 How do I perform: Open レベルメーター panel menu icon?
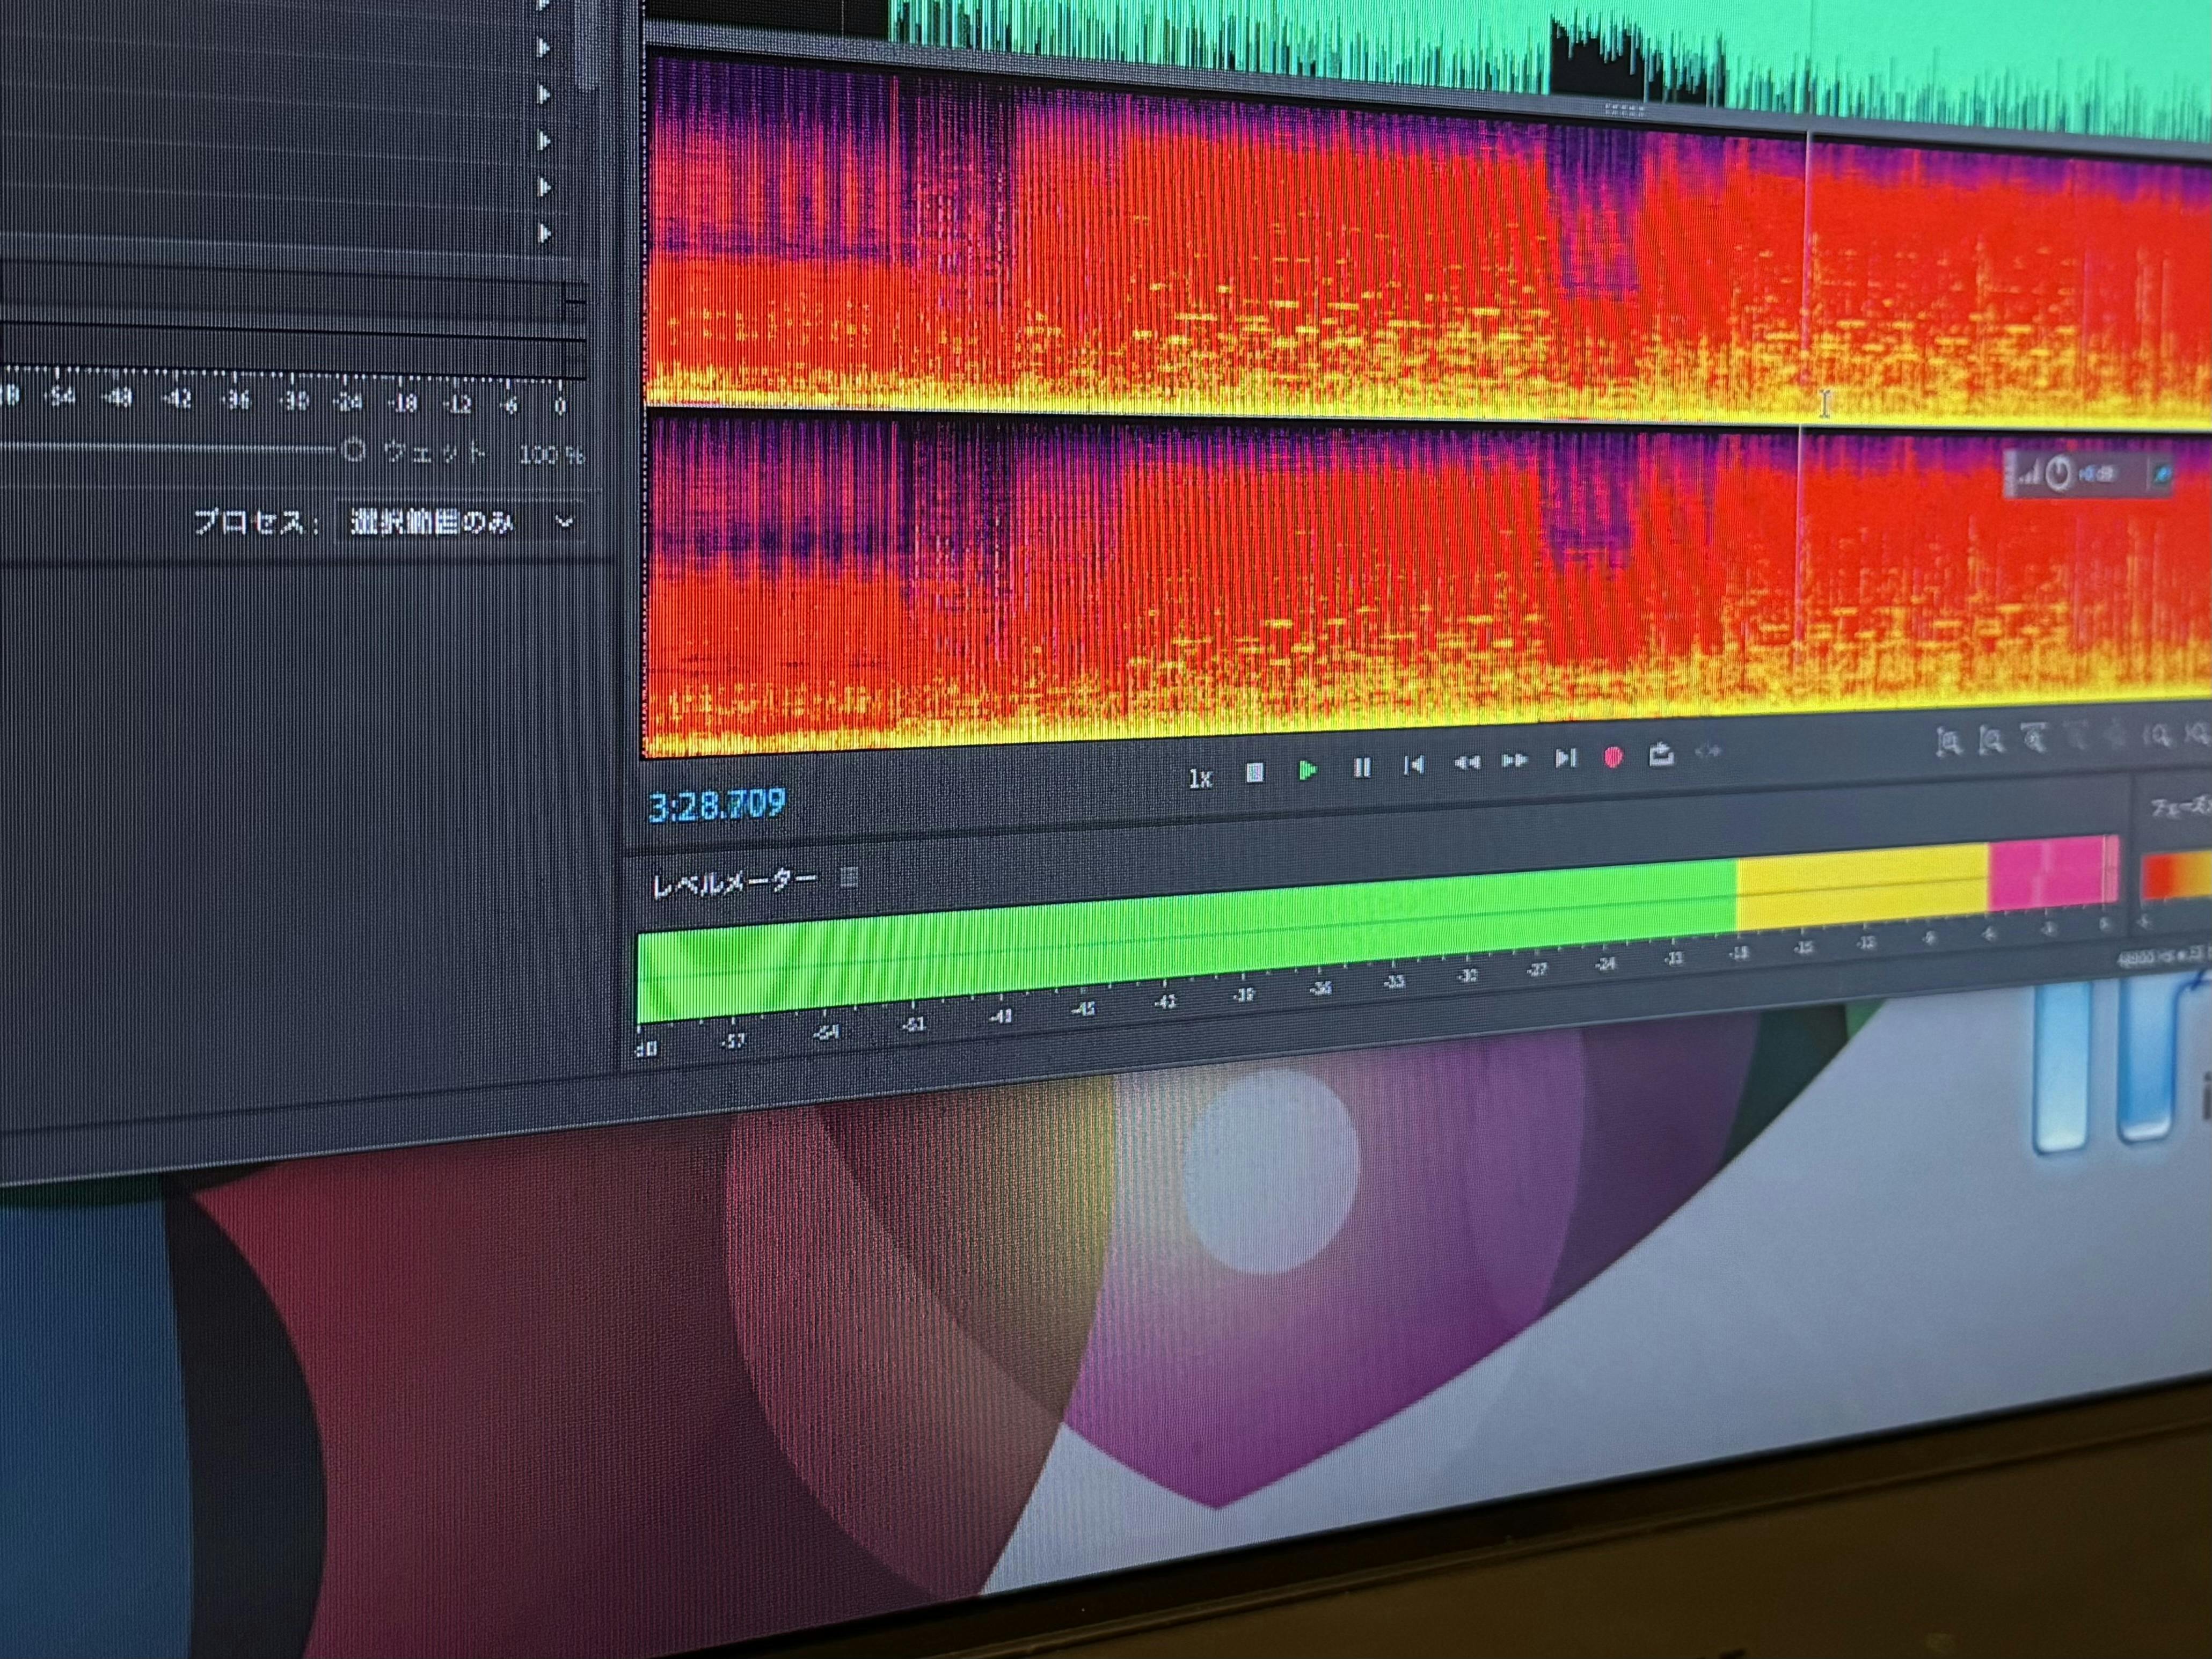pos(849,878)
